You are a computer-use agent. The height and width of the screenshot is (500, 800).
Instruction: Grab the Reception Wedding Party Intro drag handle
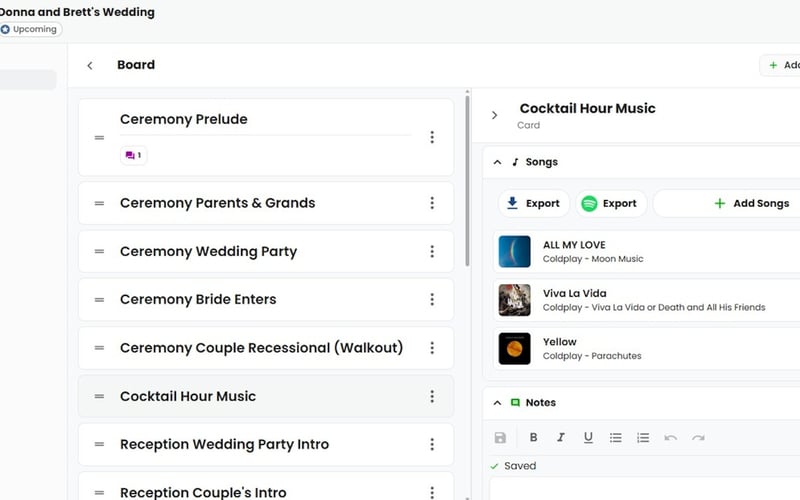click(99, 444)
